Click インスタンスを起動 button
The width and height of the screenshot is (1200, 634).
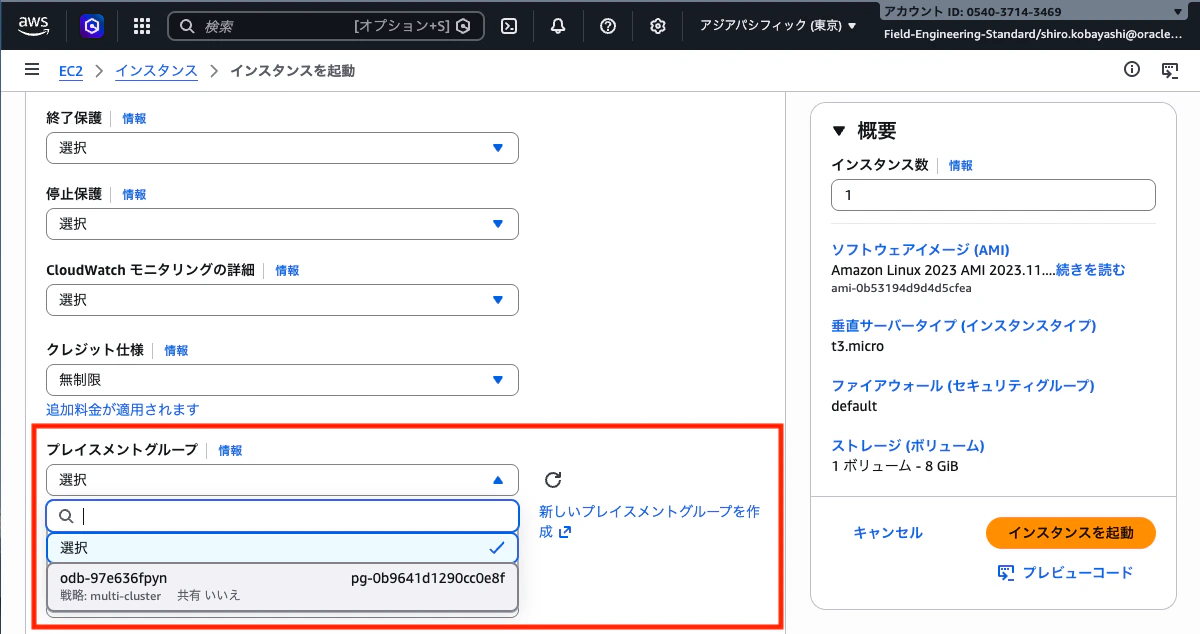(x=1071, y=533)
